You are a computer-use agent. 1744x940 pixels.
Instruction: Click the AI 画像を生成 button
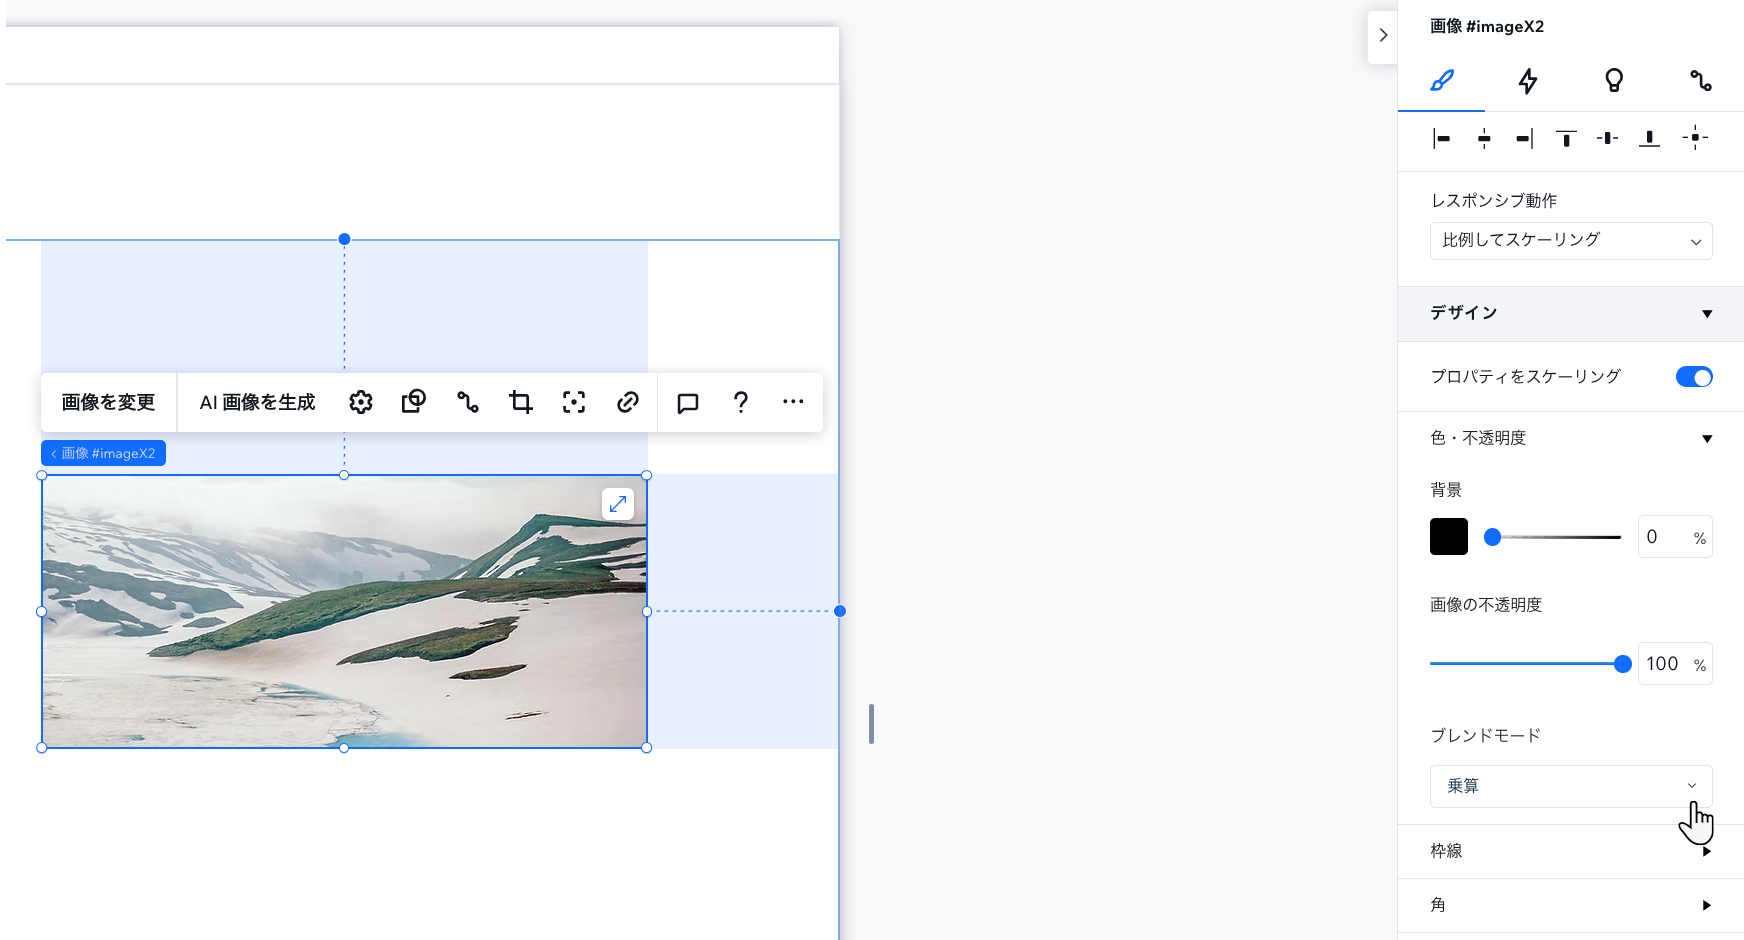click(257, 402)
